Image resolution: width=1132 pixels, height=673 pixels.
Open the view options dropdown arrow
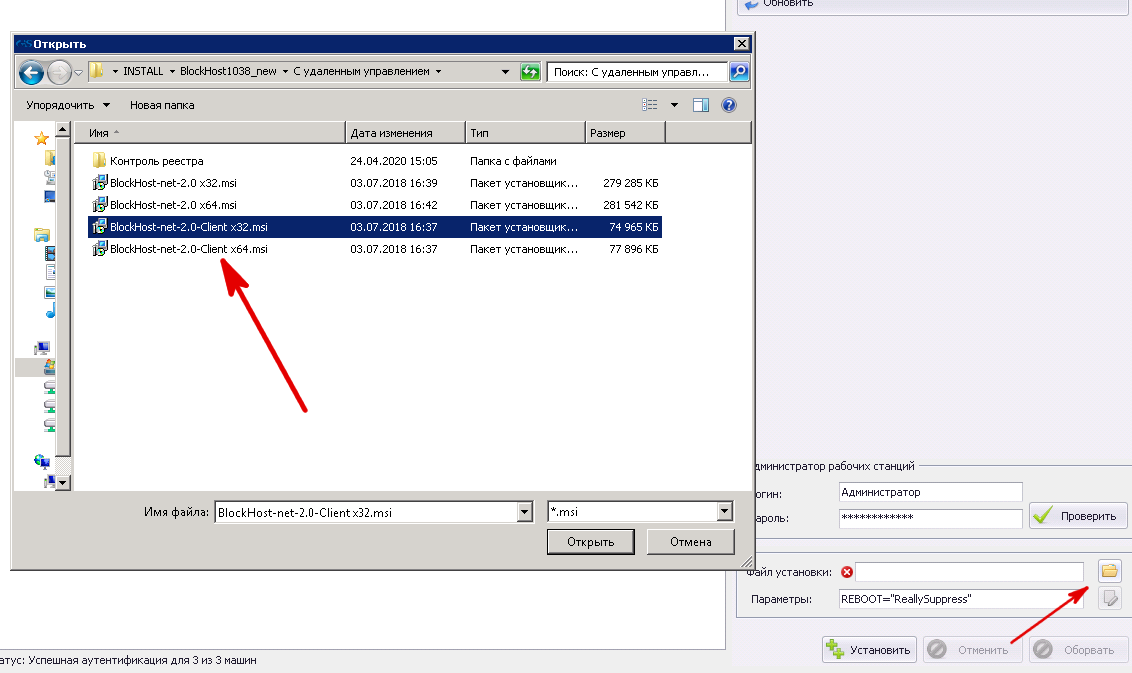coord(674,105)
